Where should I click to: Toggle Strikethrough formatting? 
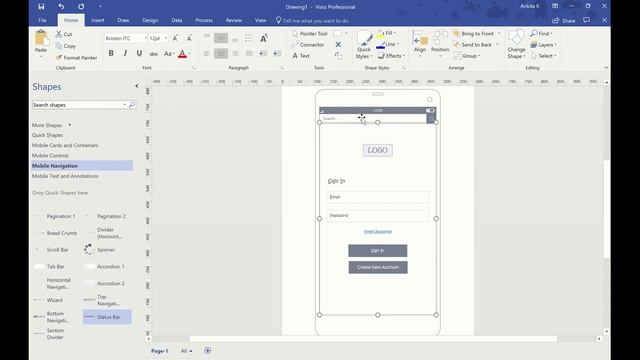(x=153, y=53)
